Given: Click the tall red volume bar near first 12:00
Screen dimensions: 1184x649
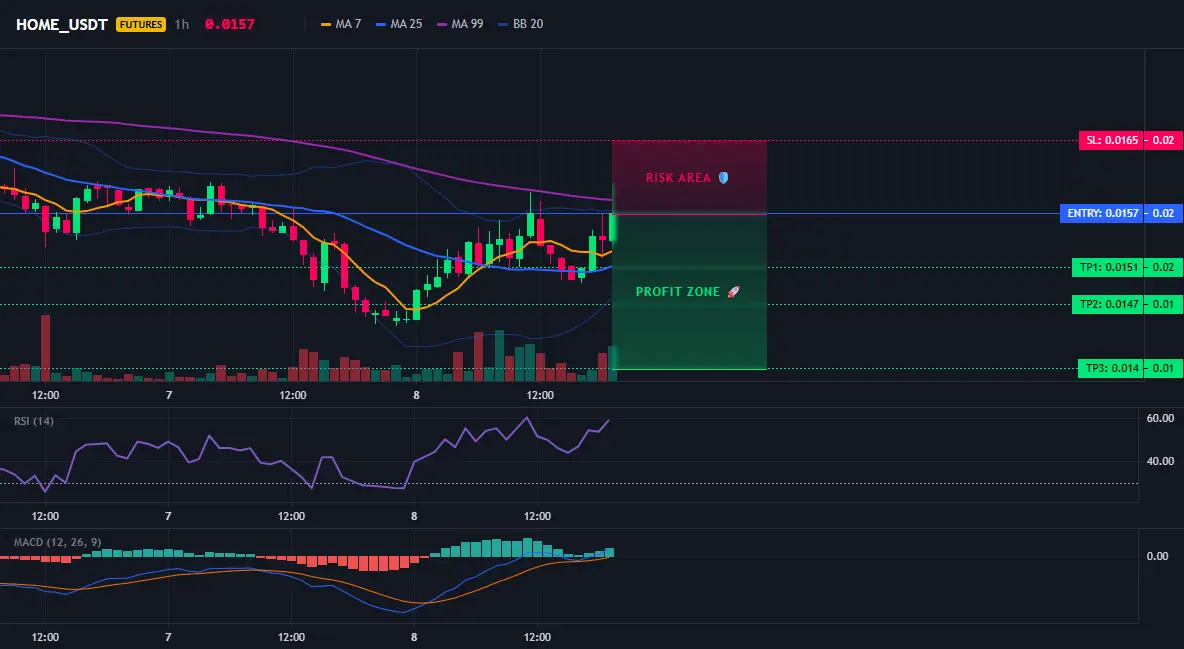Looking at the screenshot, I should click(45, 348).
